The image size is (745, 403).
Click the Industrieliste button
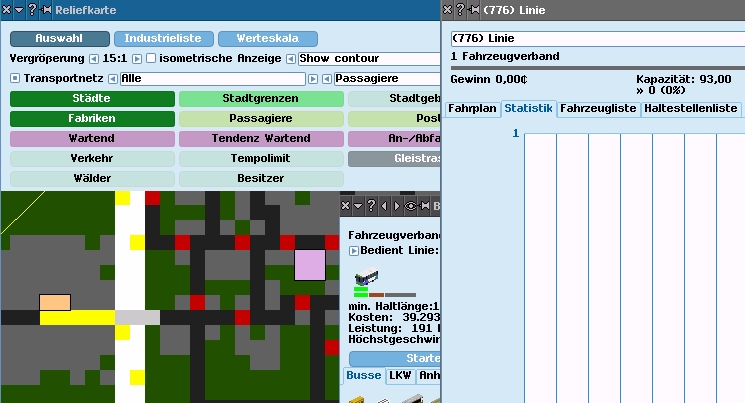point(163,39)
